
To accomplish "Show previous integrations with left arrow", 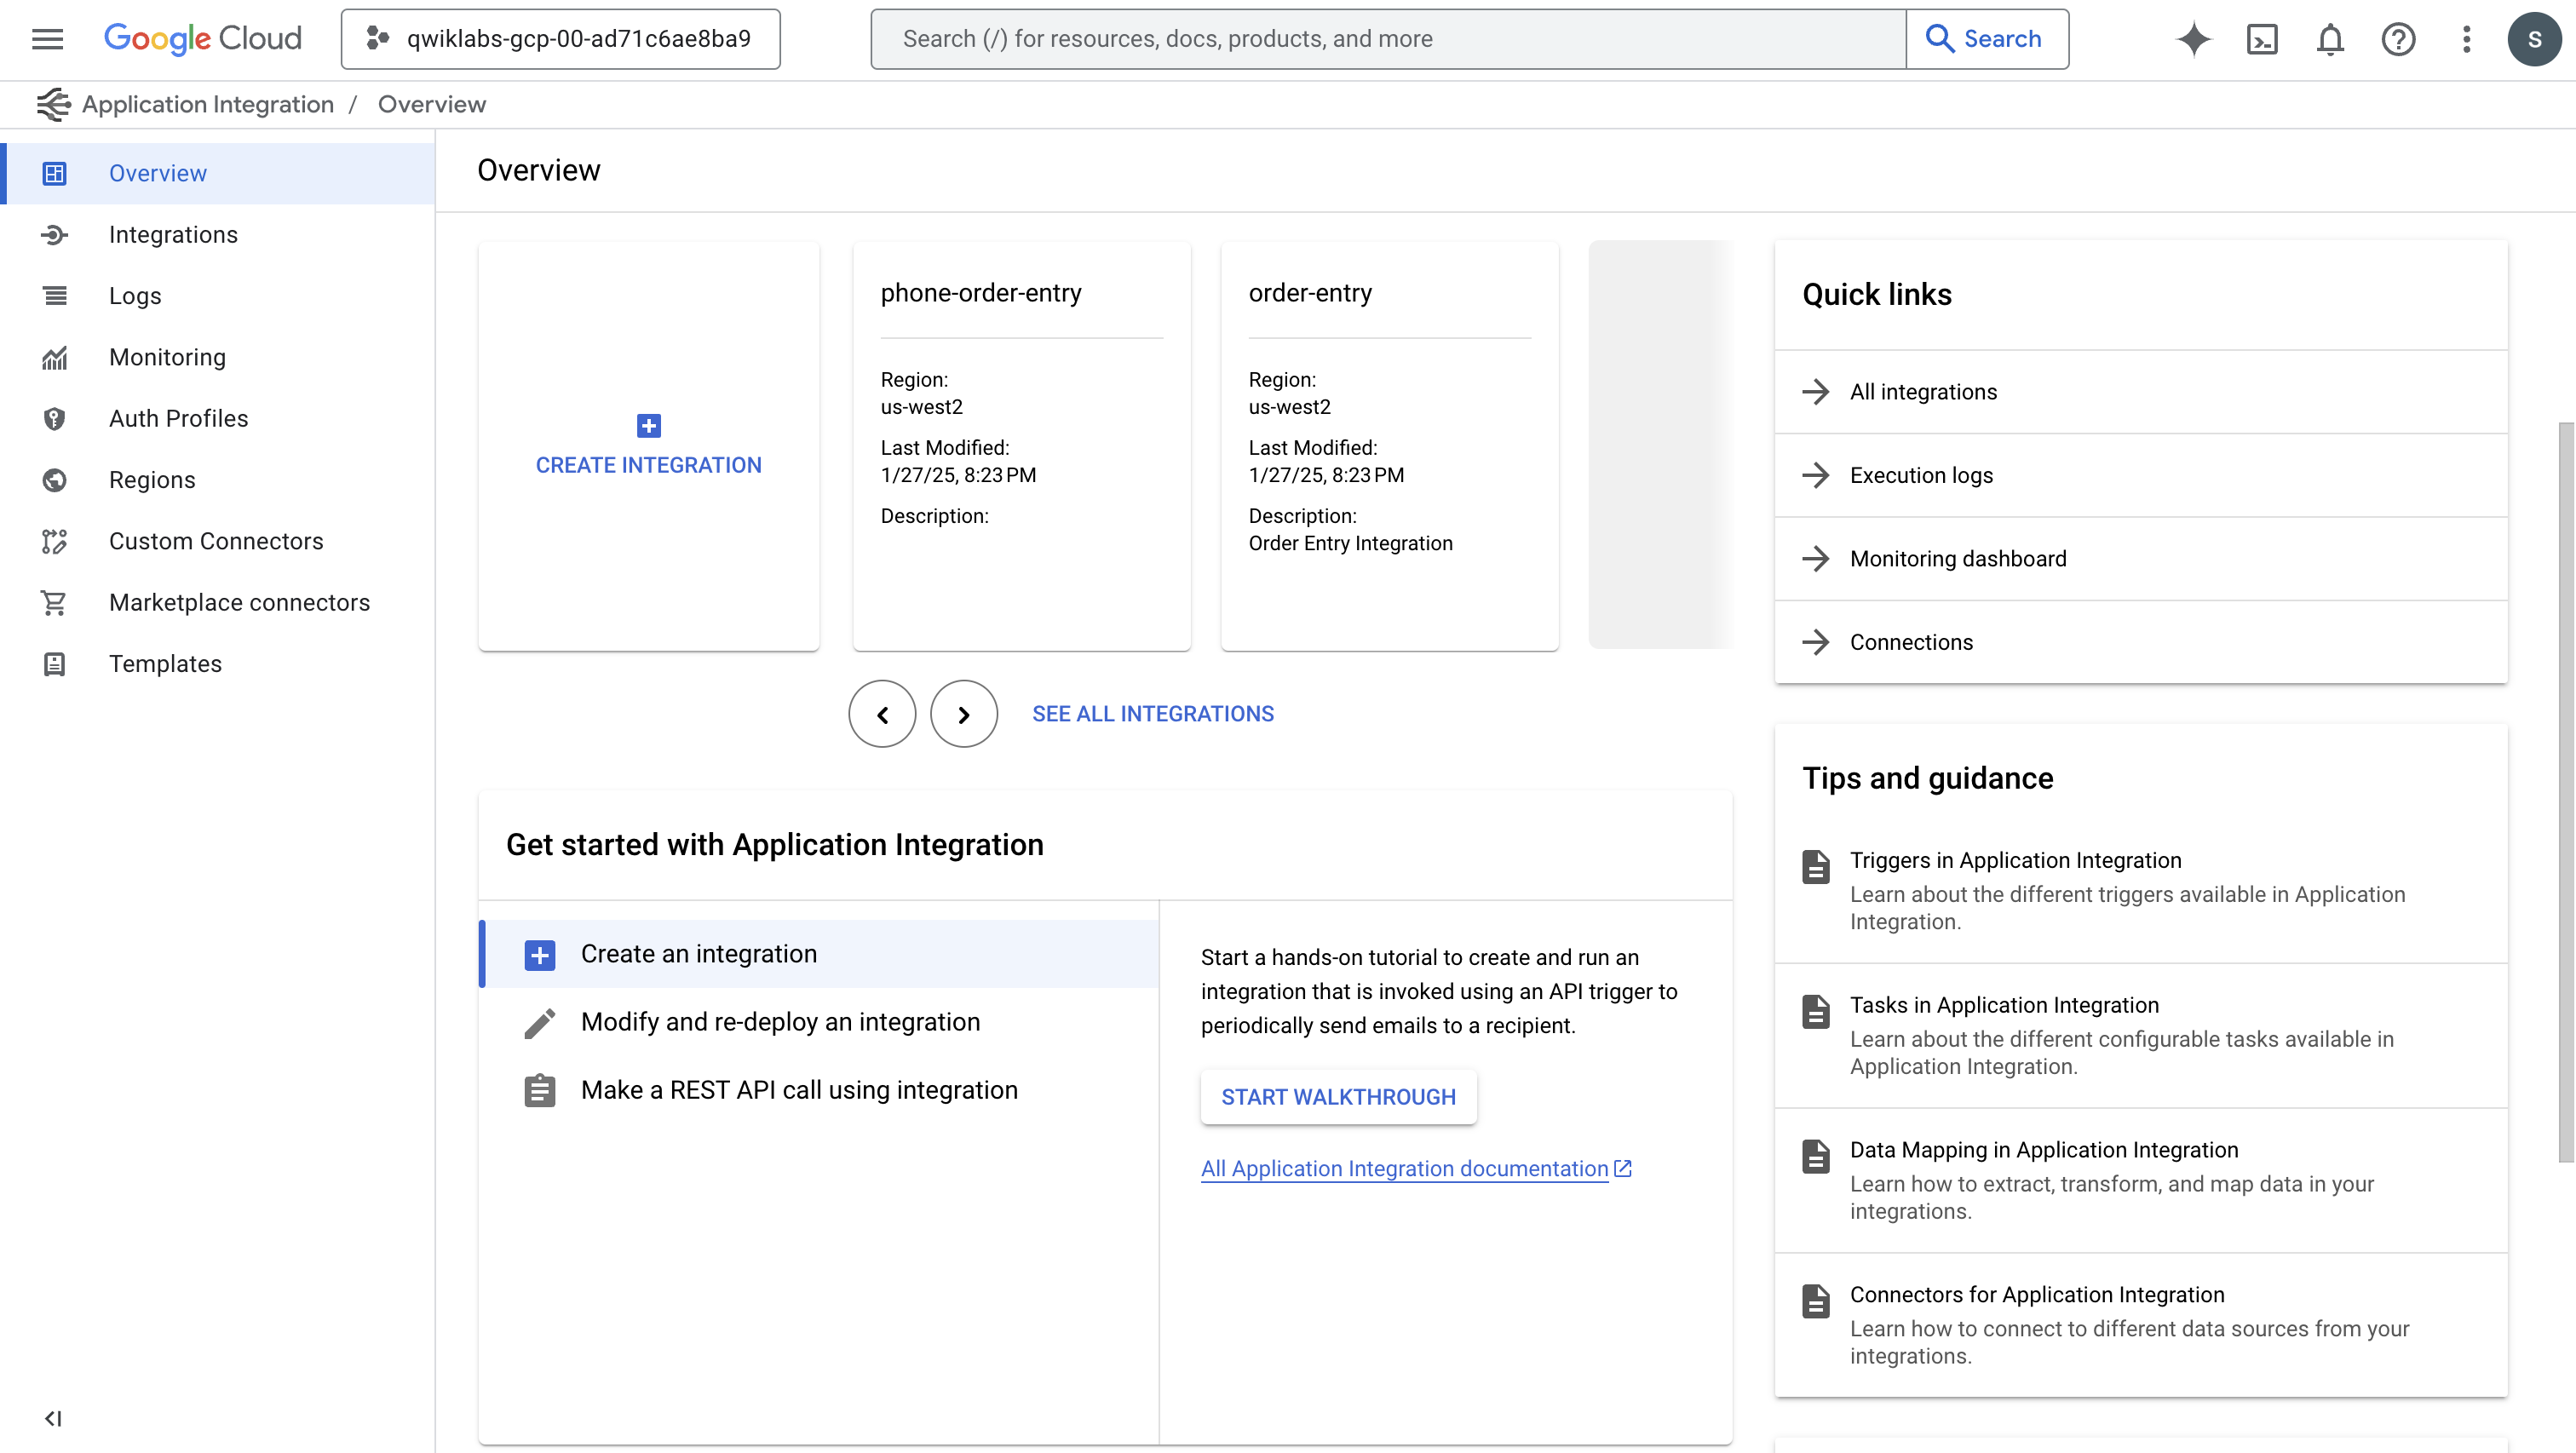I will point(881,713).
